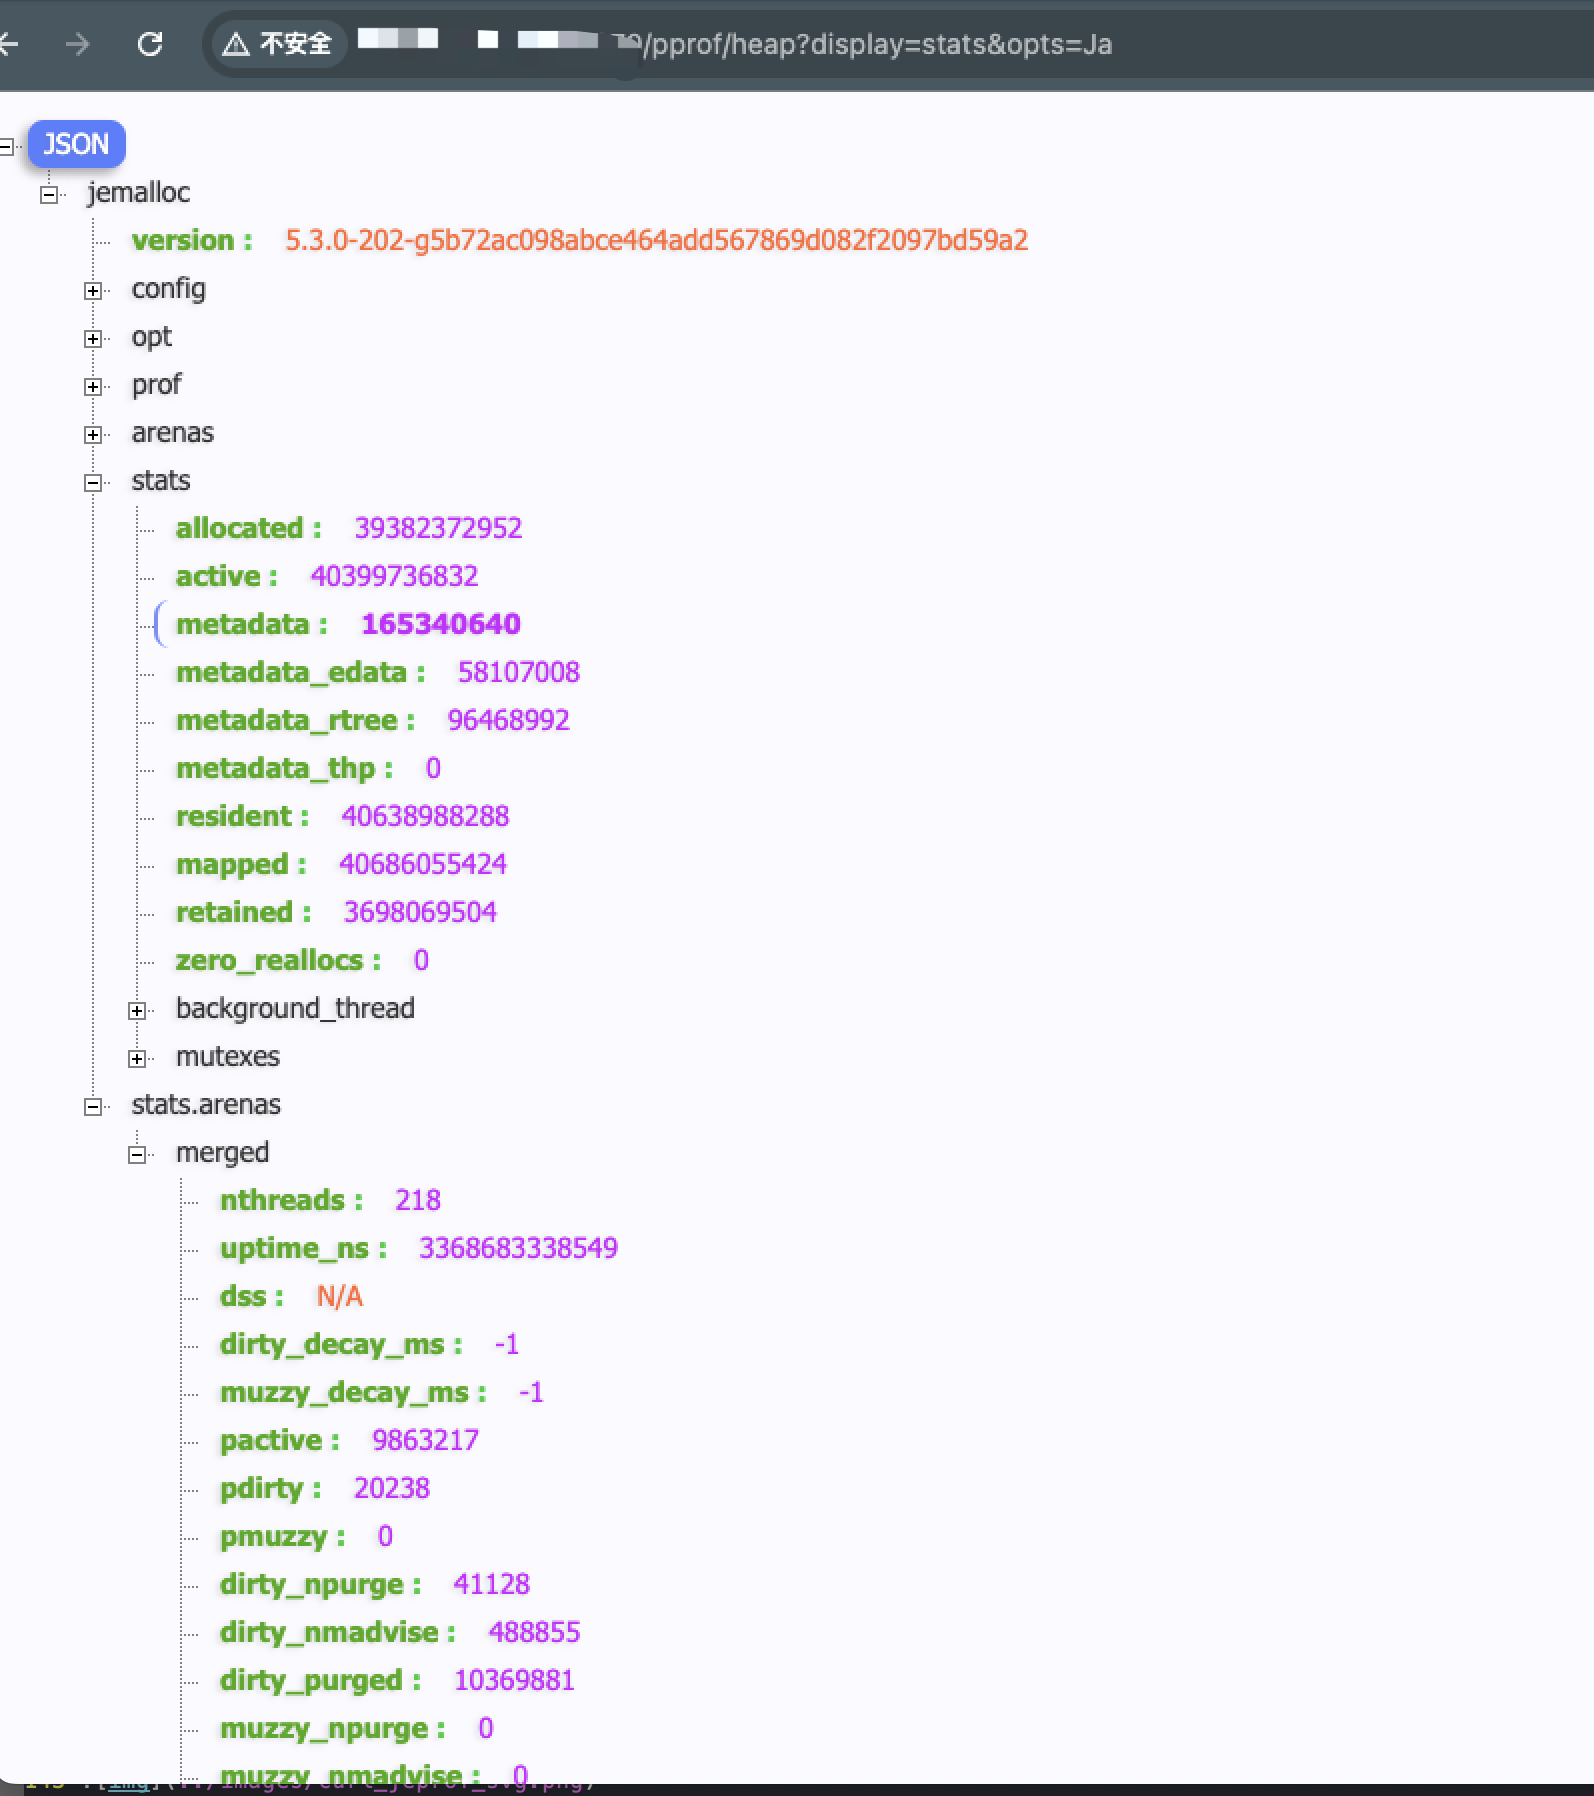Select the mutexes tree label
The width and height of the screenshot is (1594, 1796).
[x=227, y=1057]
